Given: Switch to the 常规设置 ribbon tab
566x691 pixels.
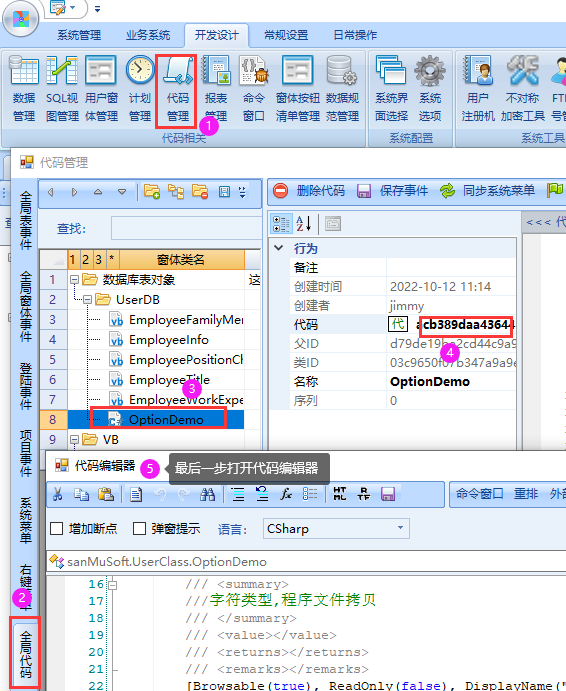Looking at the screenshot, I should 286,35.
